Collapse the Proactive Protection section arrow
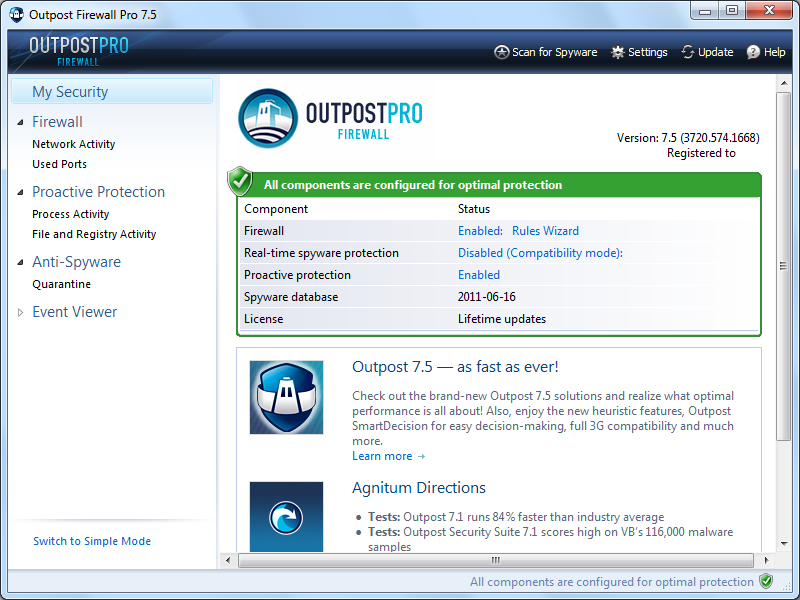 [x=21, y=192]
